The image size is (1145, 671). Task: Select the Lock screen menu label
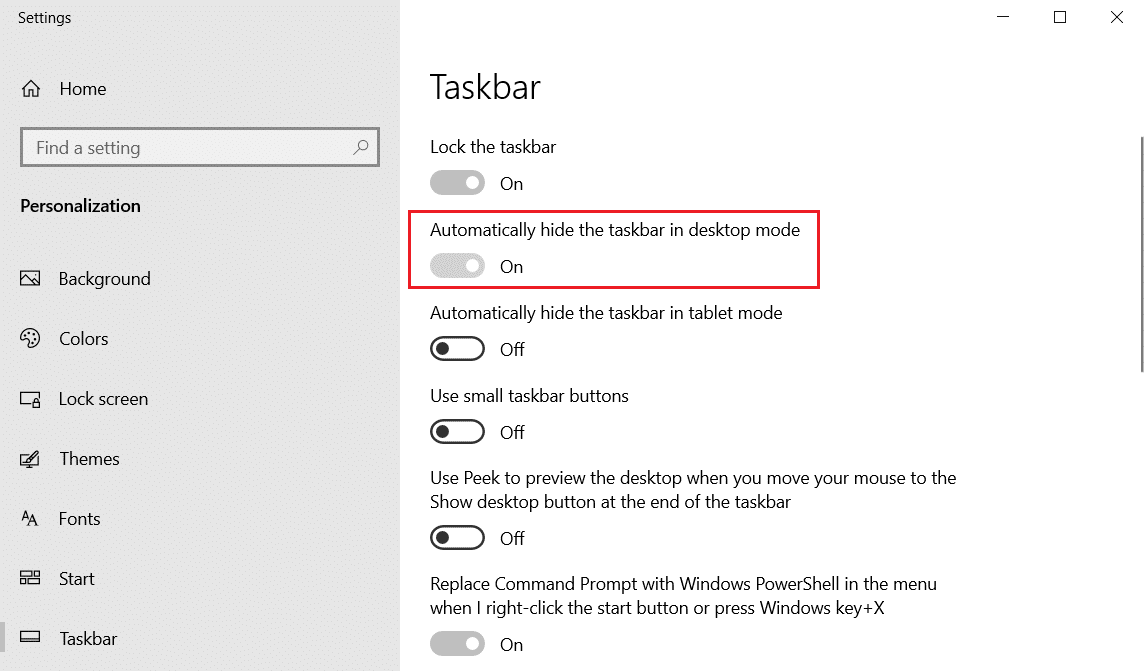103,399
